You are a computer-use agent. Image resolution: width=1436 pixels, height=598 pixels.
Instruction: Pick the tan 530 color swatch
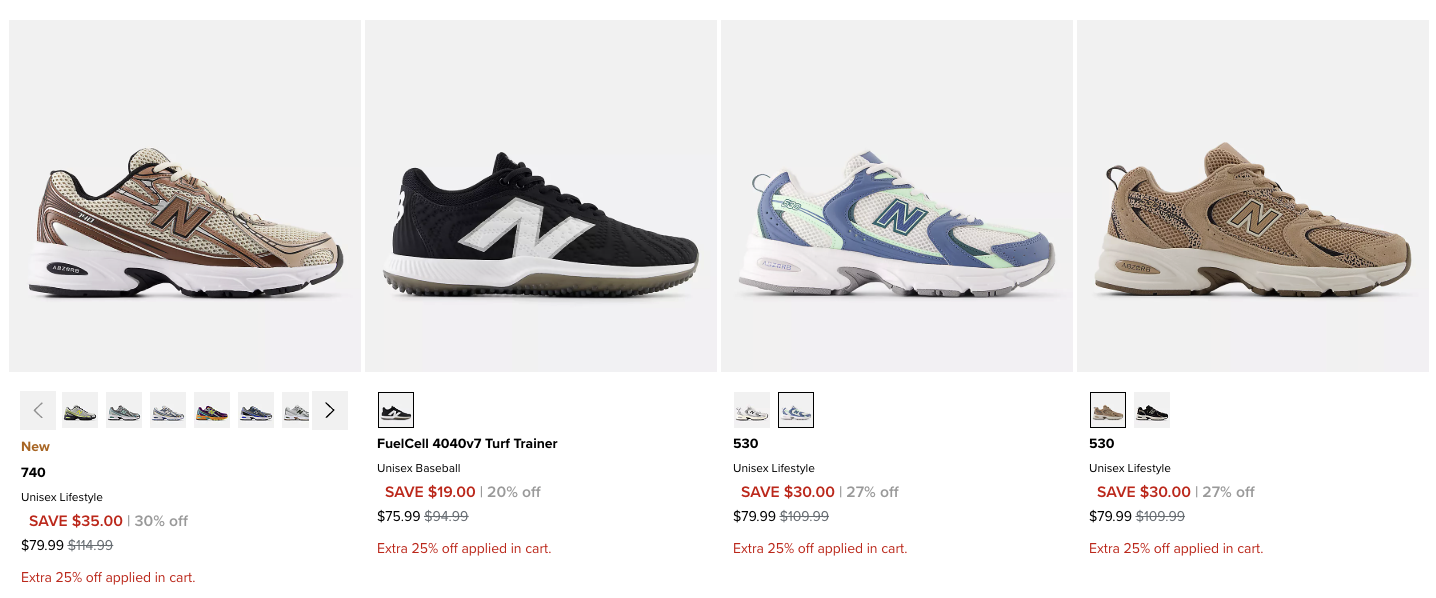coord(1108,410)
